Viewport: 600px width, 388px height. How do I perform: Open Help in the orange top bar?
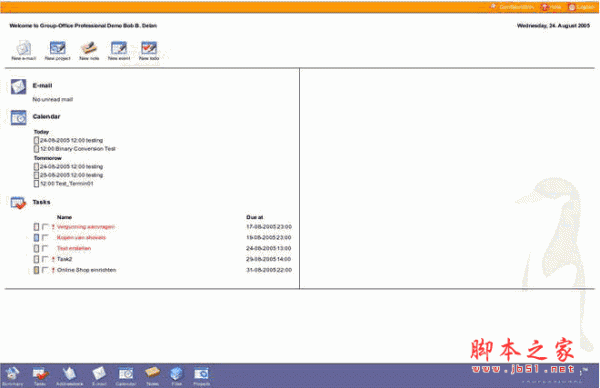coord(551,7)
